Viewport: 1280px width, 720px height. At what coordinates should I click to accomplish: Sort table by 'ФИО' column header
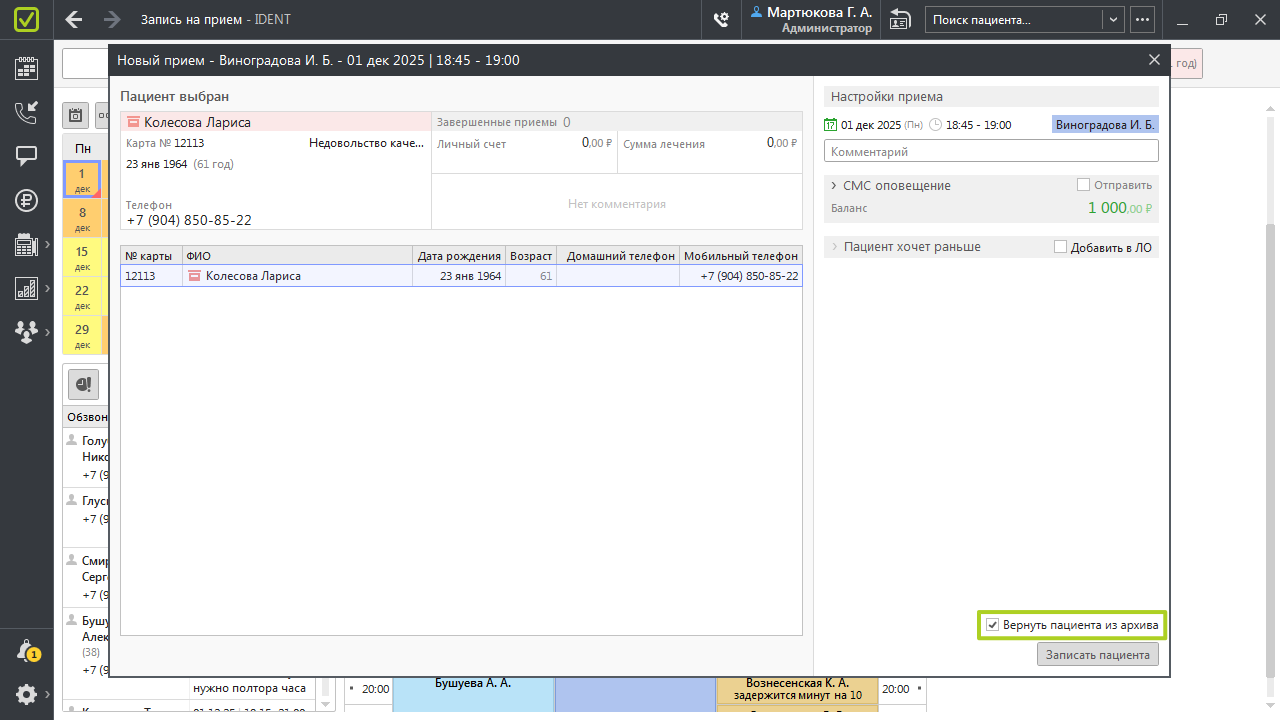[x=297, y=256]
